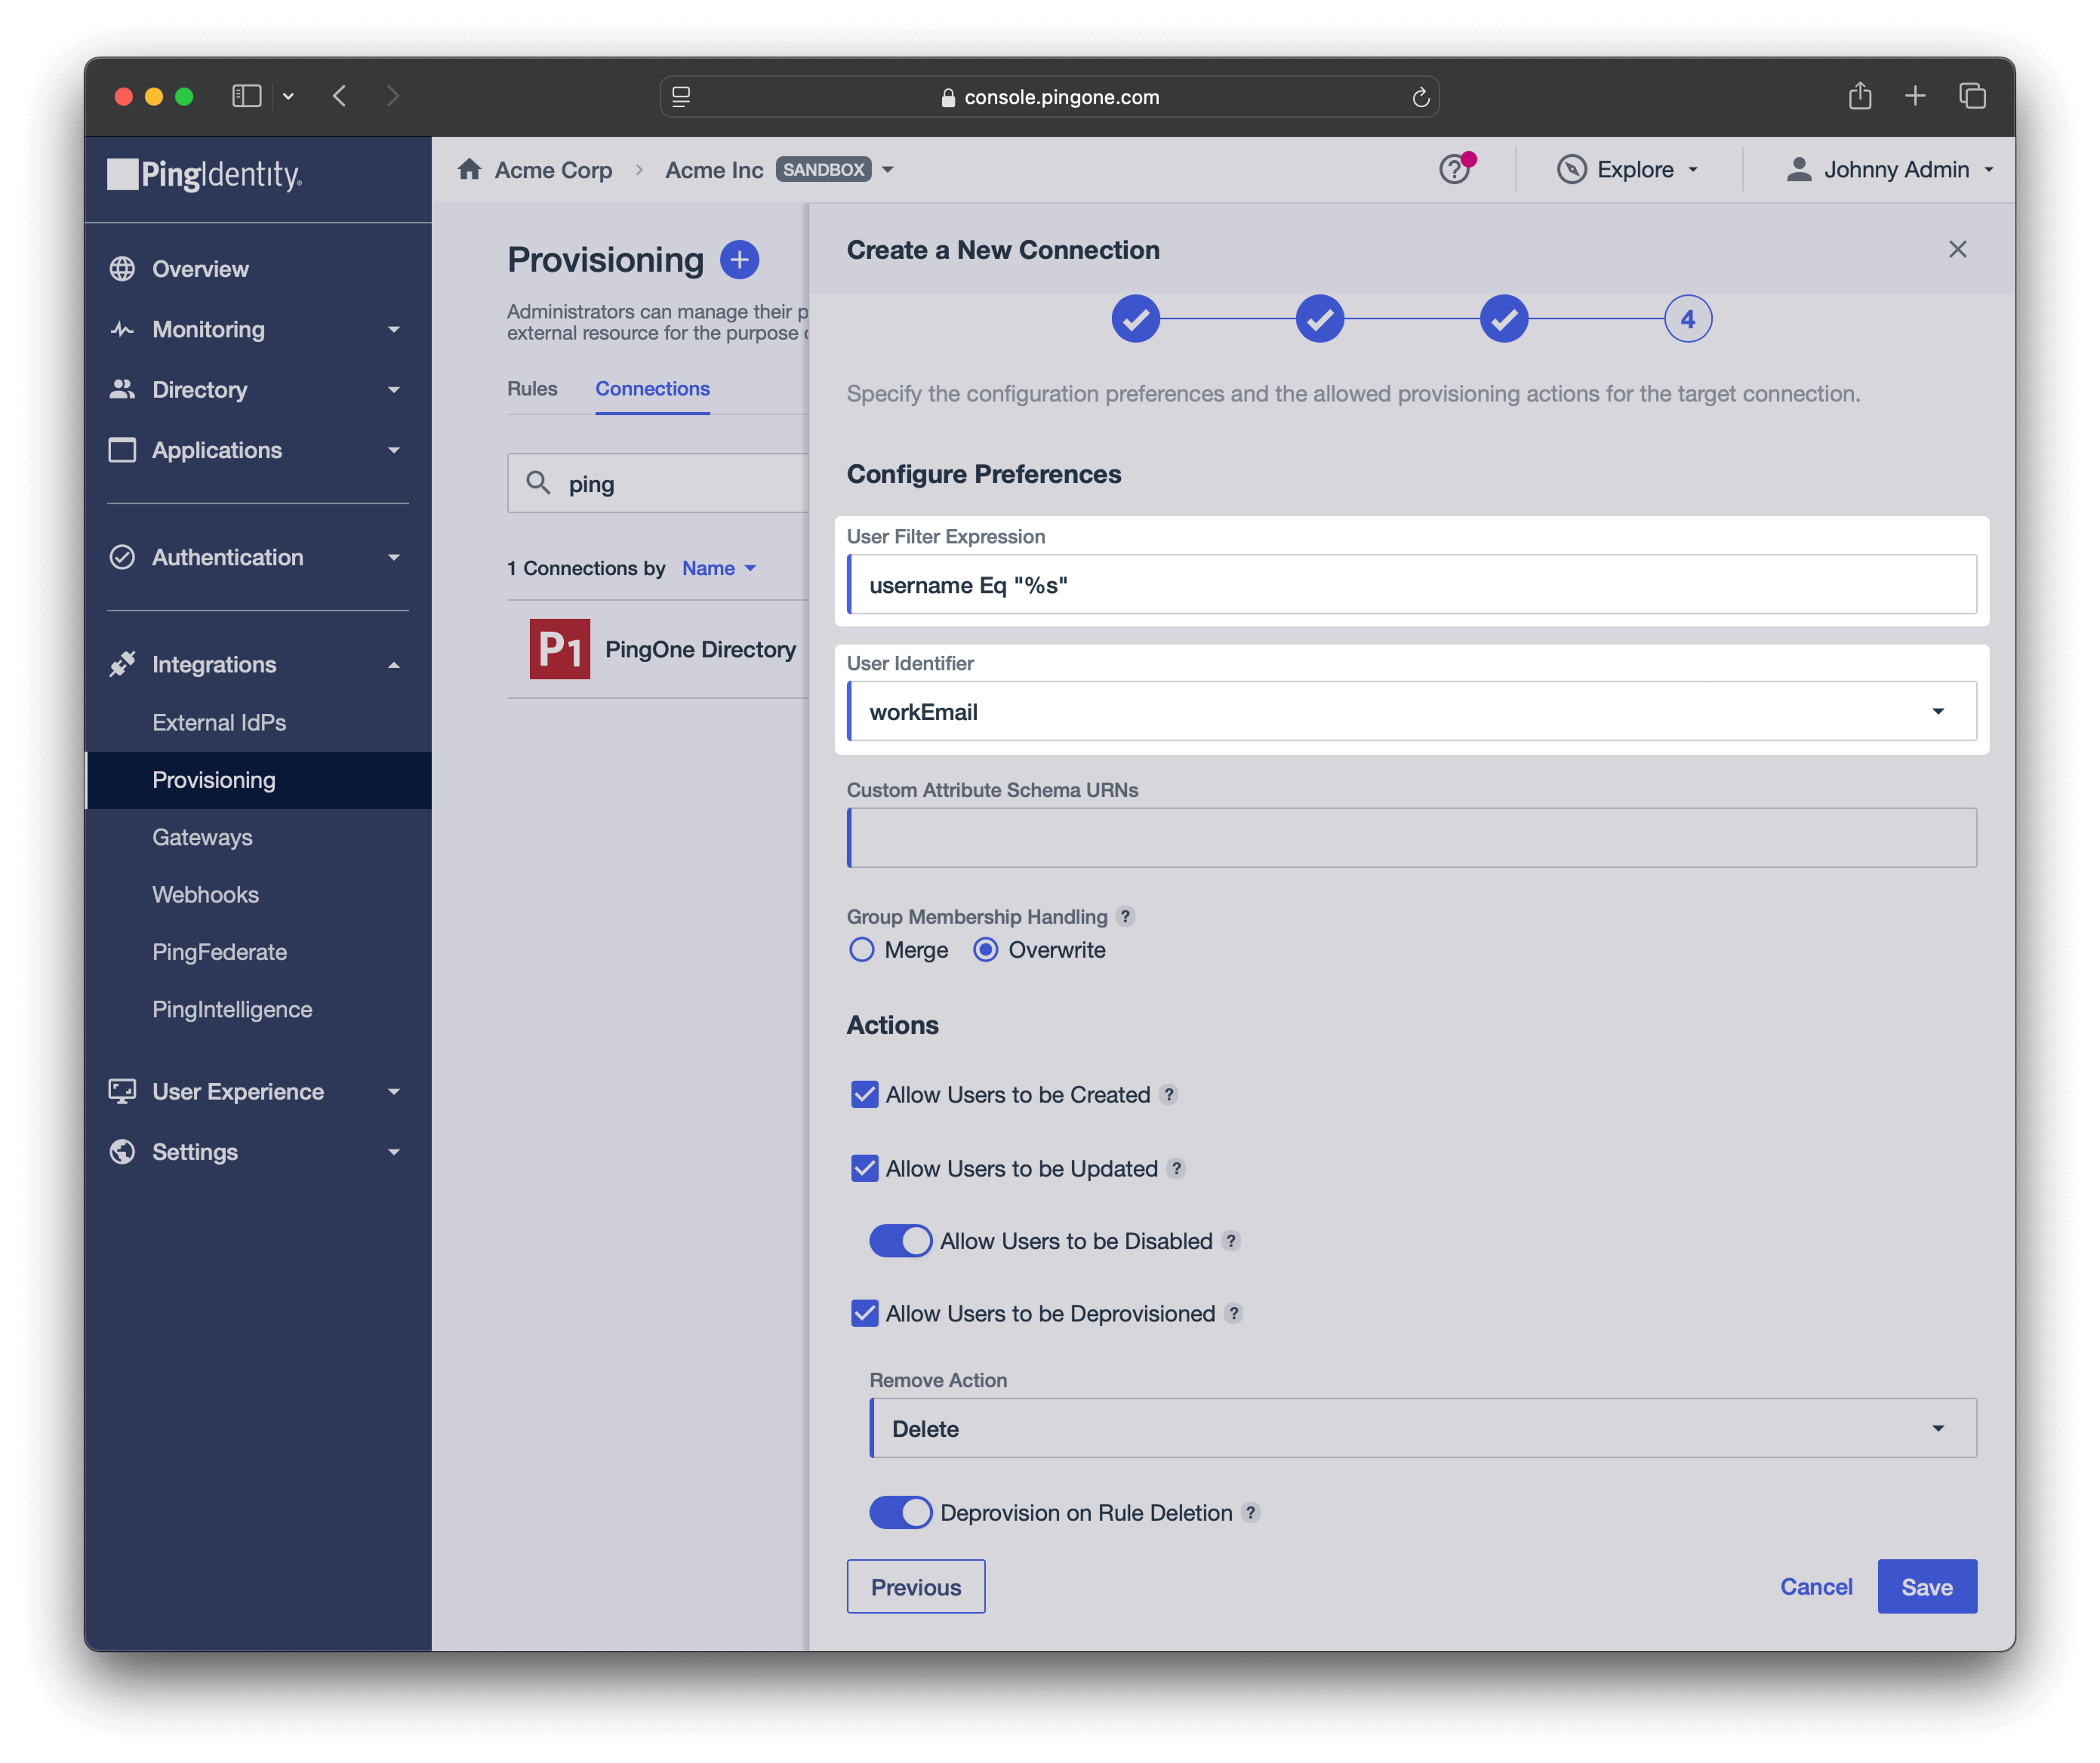Toggle Deprovision on Rule Deletion switch

(x=900, y=1512)
